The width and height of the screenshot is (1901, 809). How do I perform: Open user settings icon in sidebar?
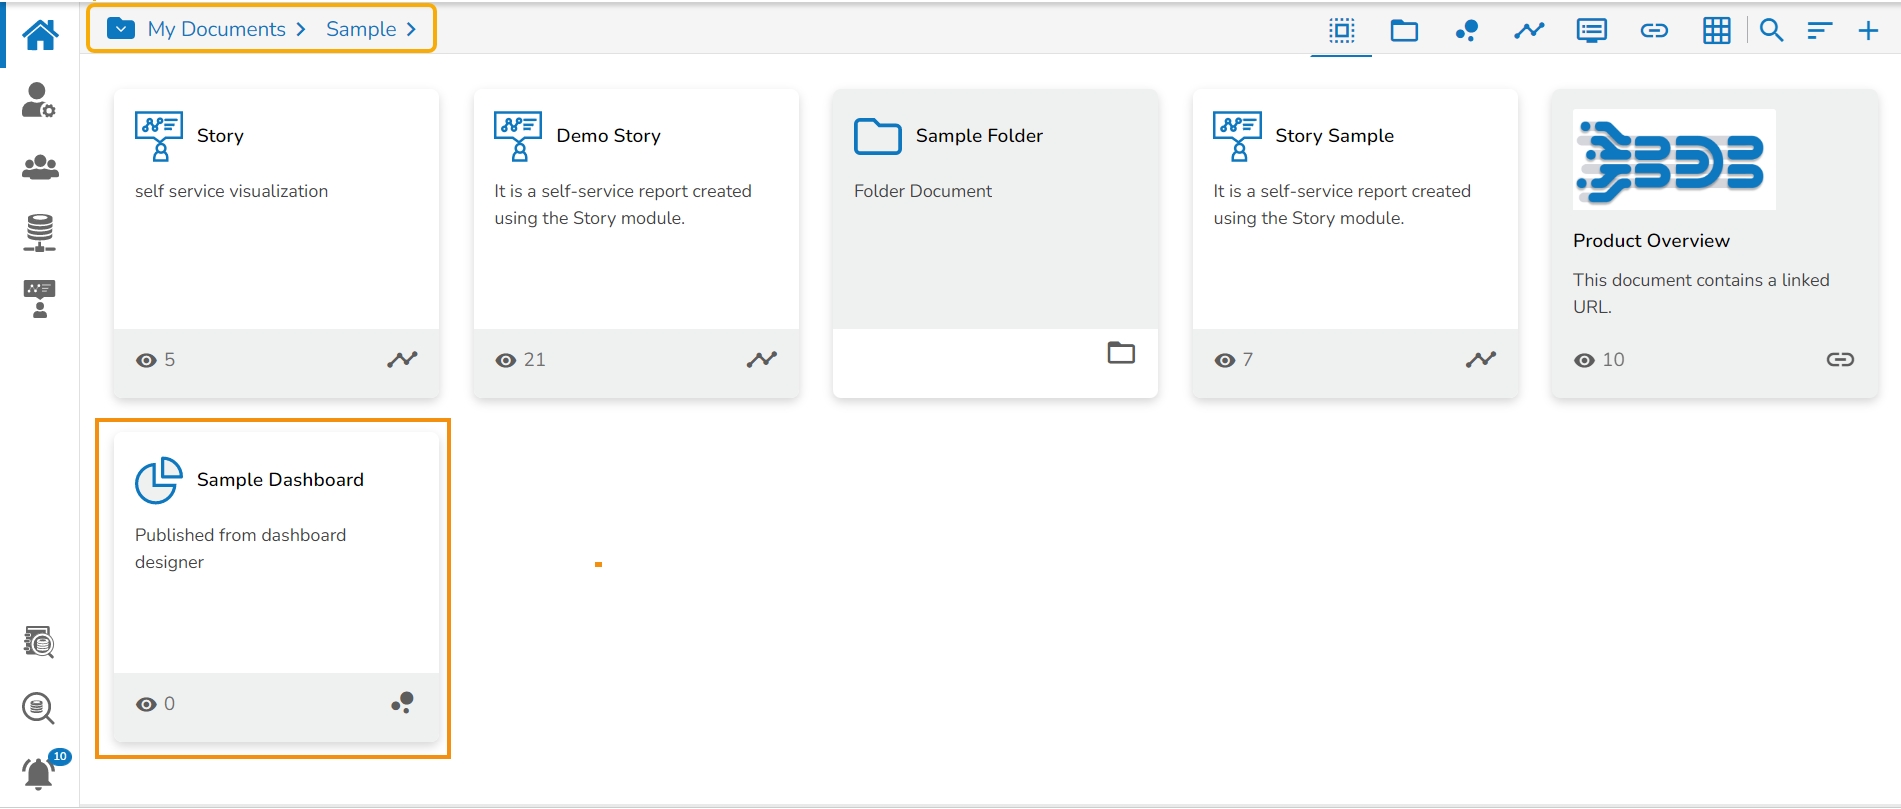click(x=39, y=100)
